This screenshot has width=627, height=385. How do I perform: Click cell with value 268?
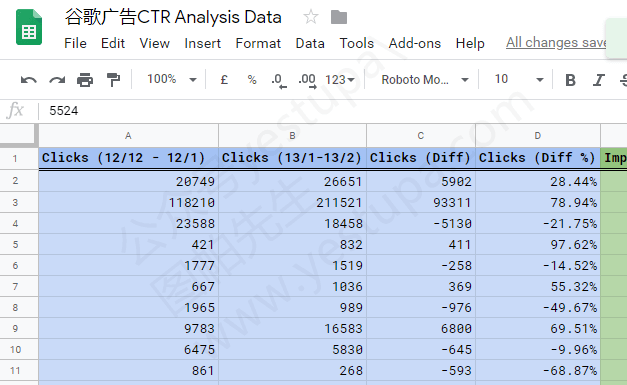pos(292,371)
